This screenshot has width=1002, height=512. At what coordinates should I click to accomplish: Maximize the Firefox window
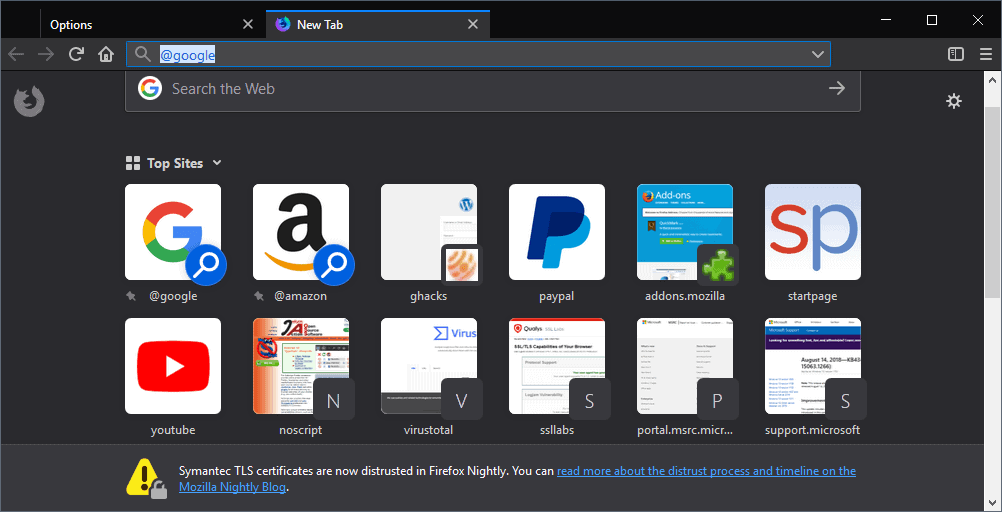tap(932, 20)
